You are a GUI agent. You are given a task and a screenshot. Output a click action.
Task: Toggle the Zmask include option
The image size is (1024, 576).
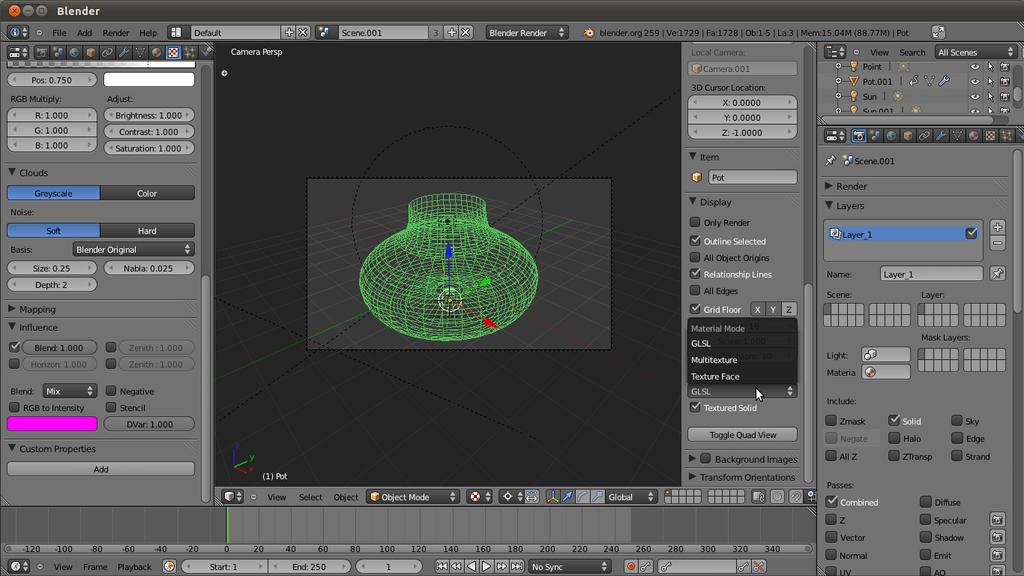(x=831, y=421)
